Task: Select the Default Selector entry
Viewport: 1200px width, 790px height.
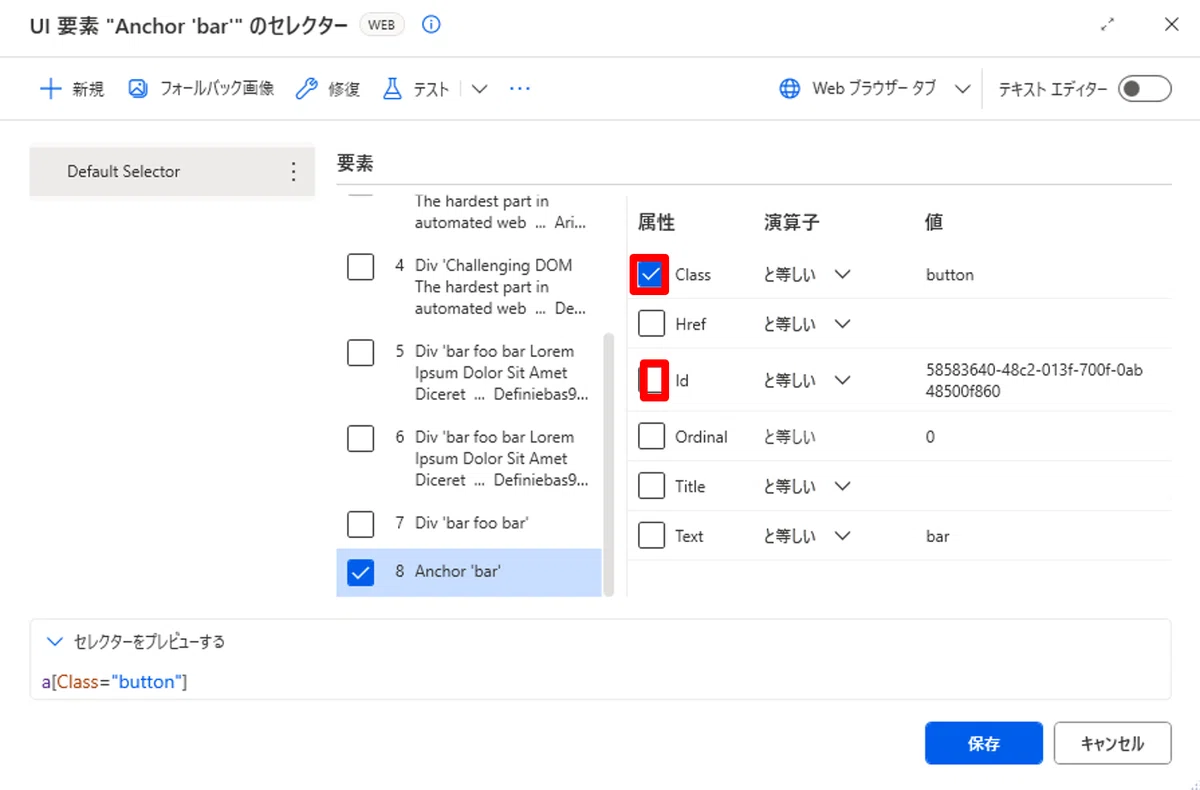Action: pos(172,172)
